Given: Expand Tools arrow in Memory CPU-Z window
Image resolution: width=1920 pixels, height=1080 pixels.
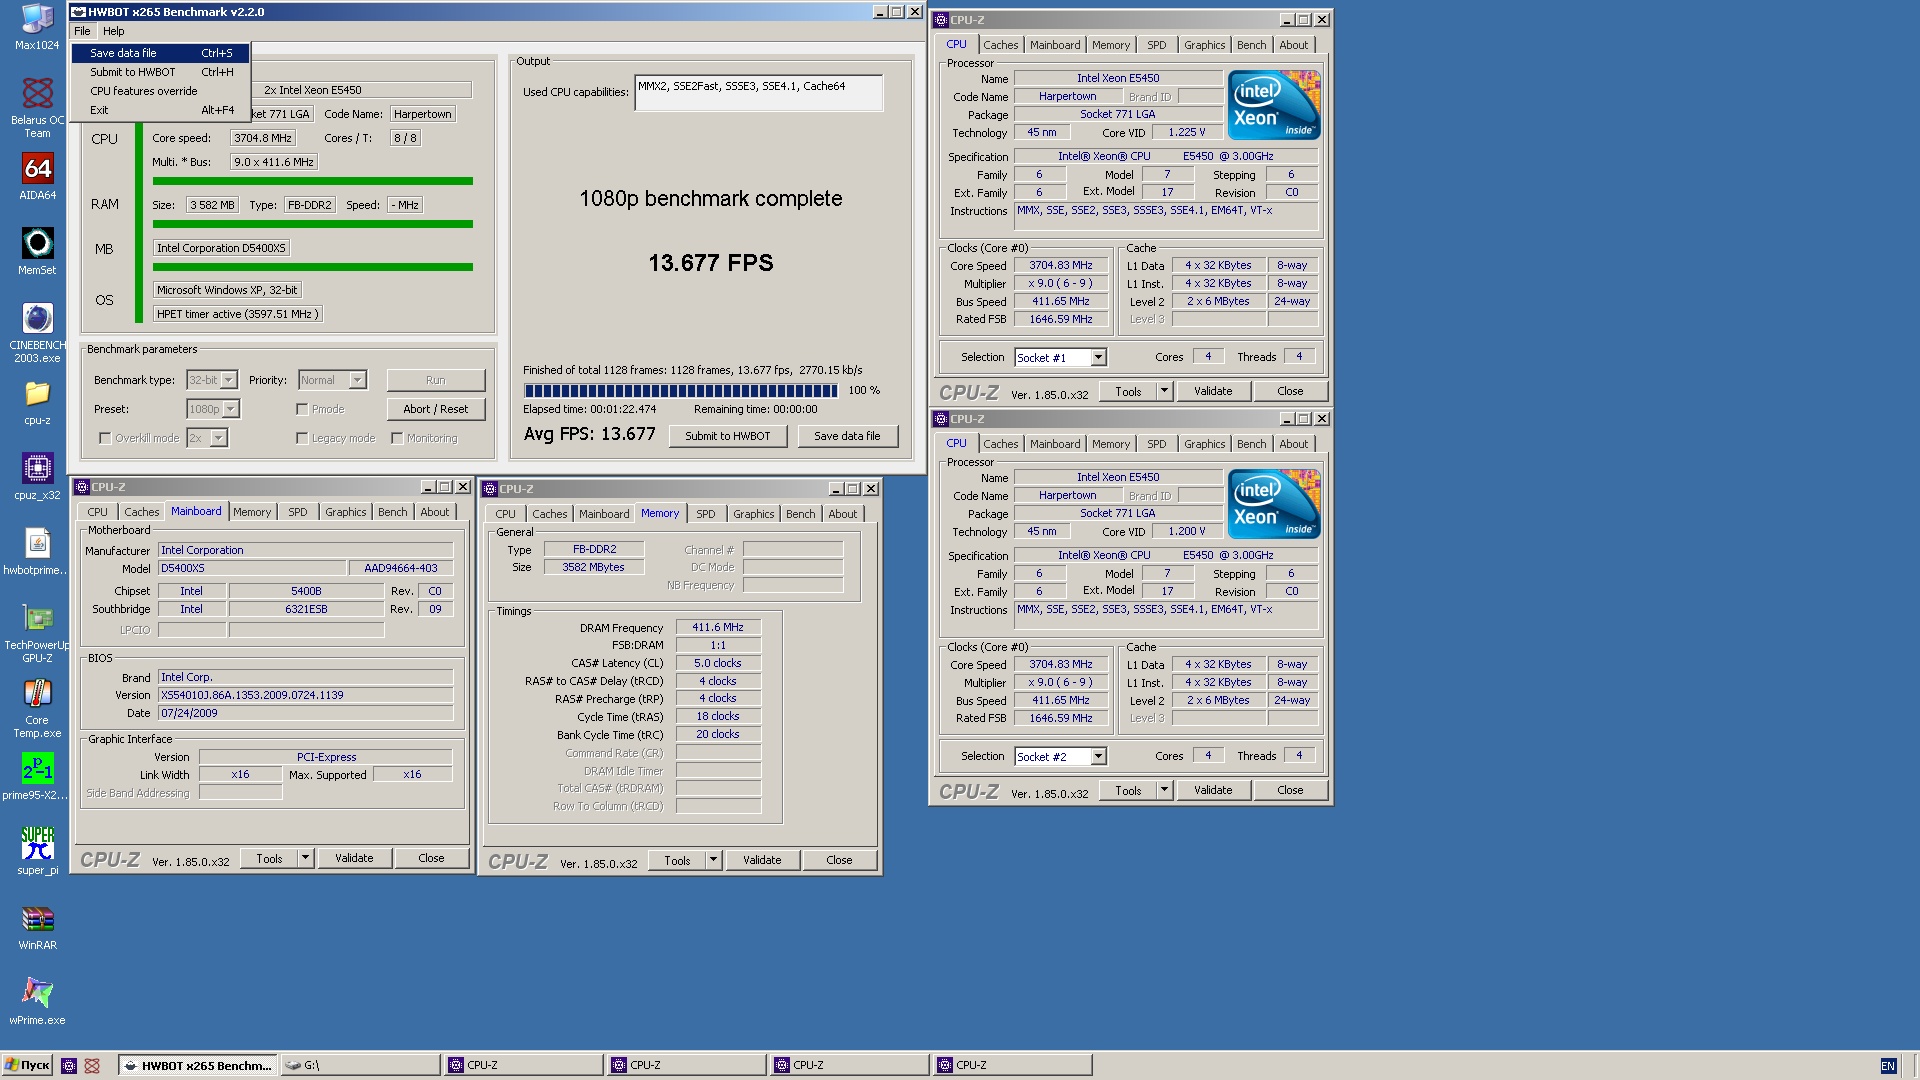Looking at the screenshot, I should 713,860.
